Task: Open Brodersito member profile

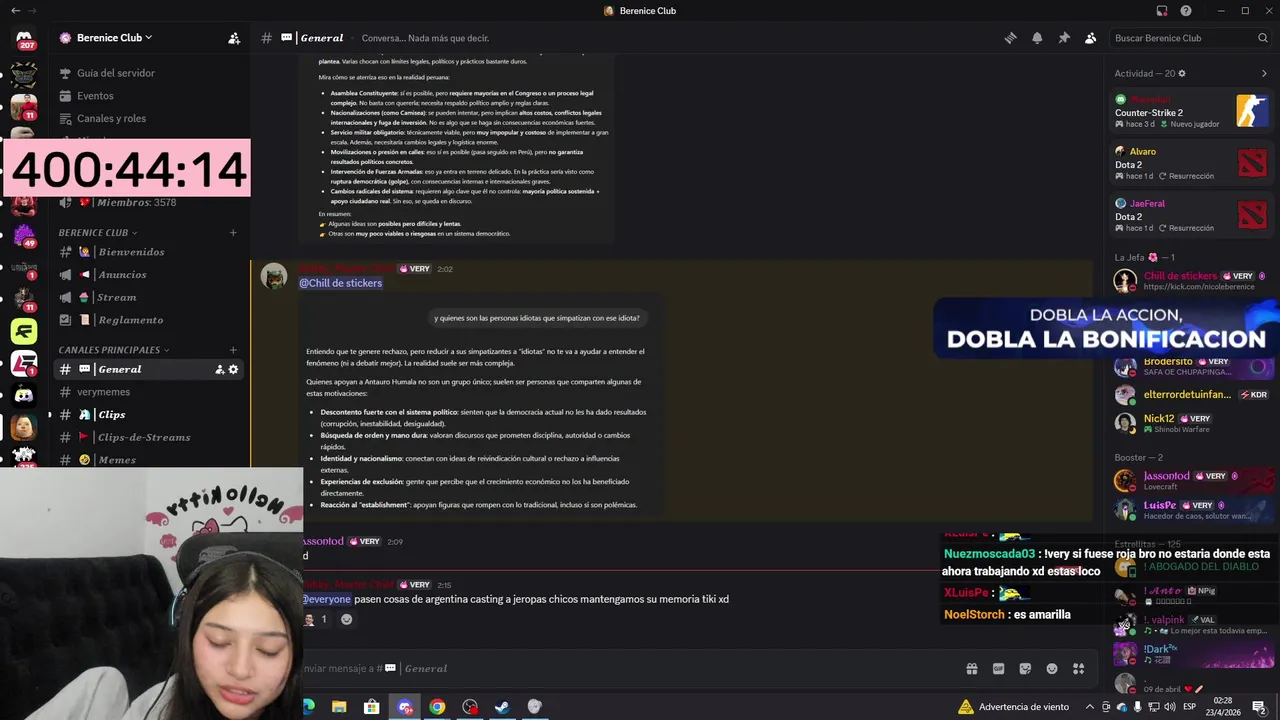Action: tap(1190, 366)
